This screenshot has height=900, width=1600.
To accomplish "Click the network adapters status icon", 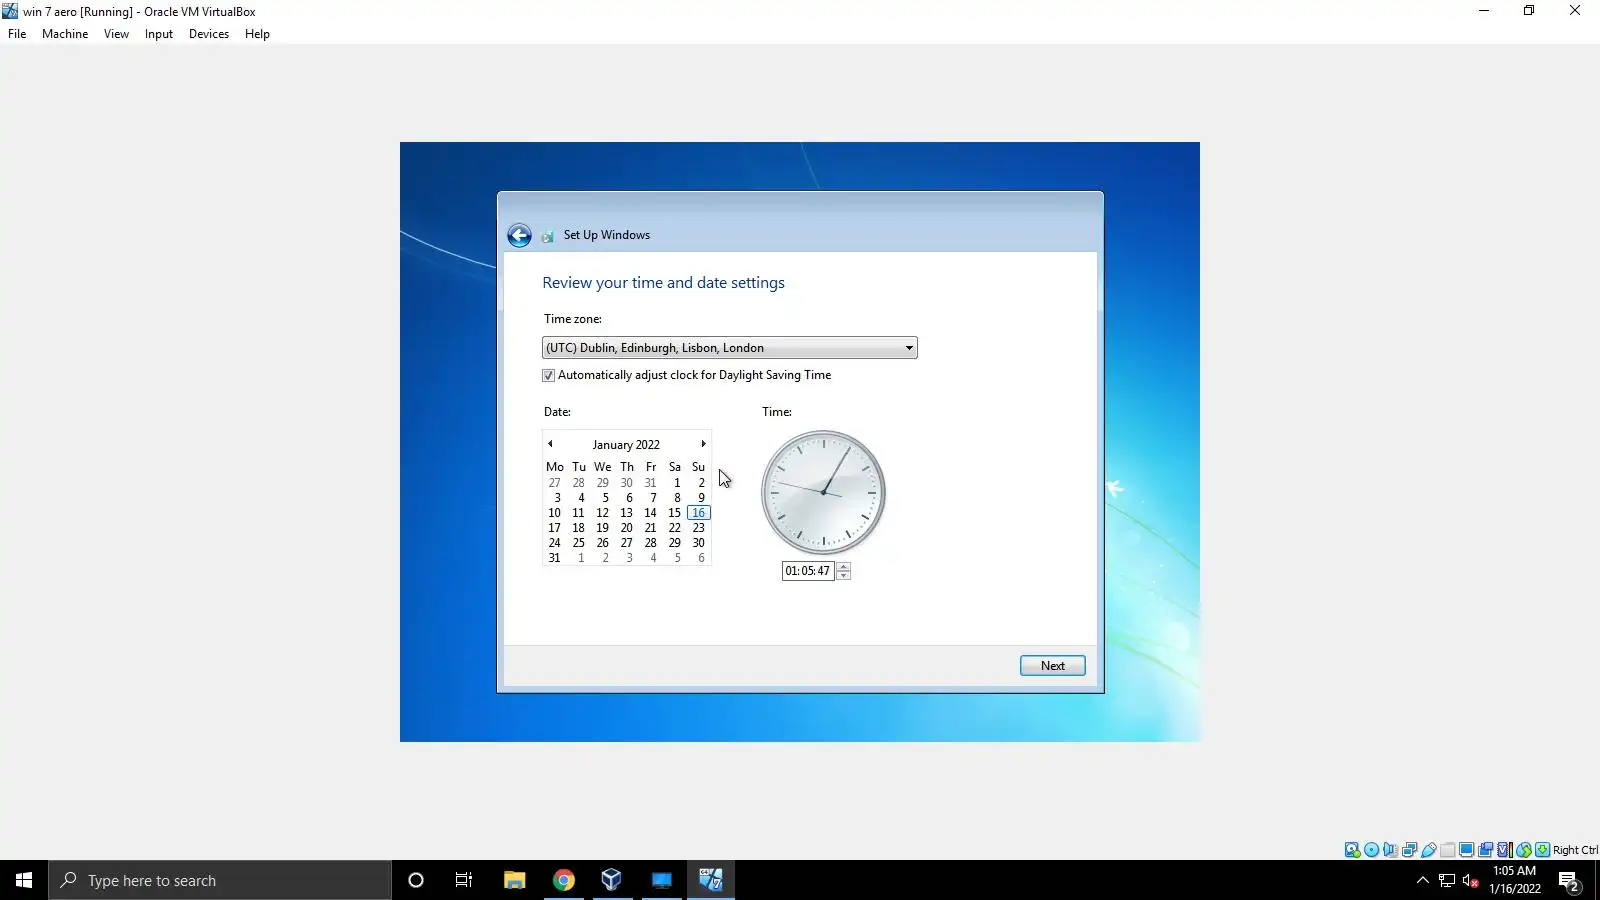I will (x=1410, y=850).
